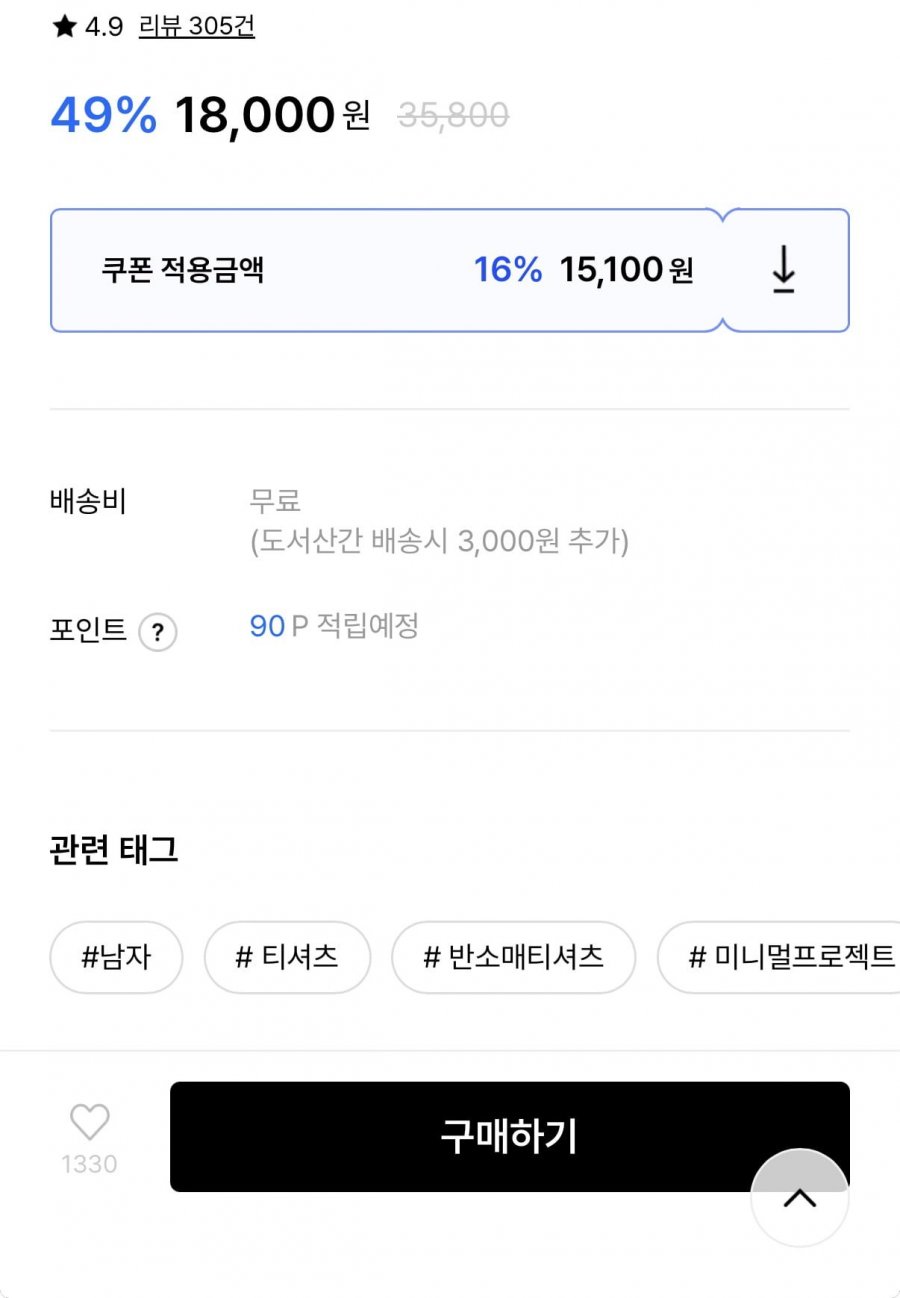Open the 리뷰 305건 reviews link

(197, 27)
